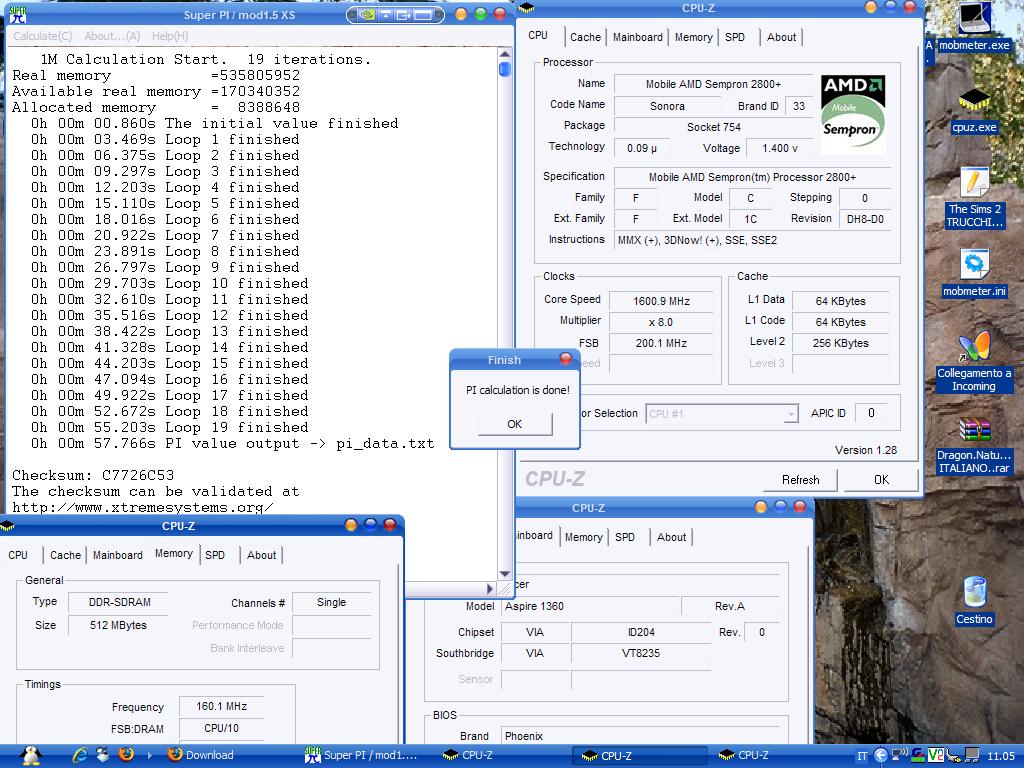Image resolution: width=1024 pixels, height=768 pixels.
Task: Open the Dragon.Natu ITALIANO rar archive
Action: click(974, 447)
